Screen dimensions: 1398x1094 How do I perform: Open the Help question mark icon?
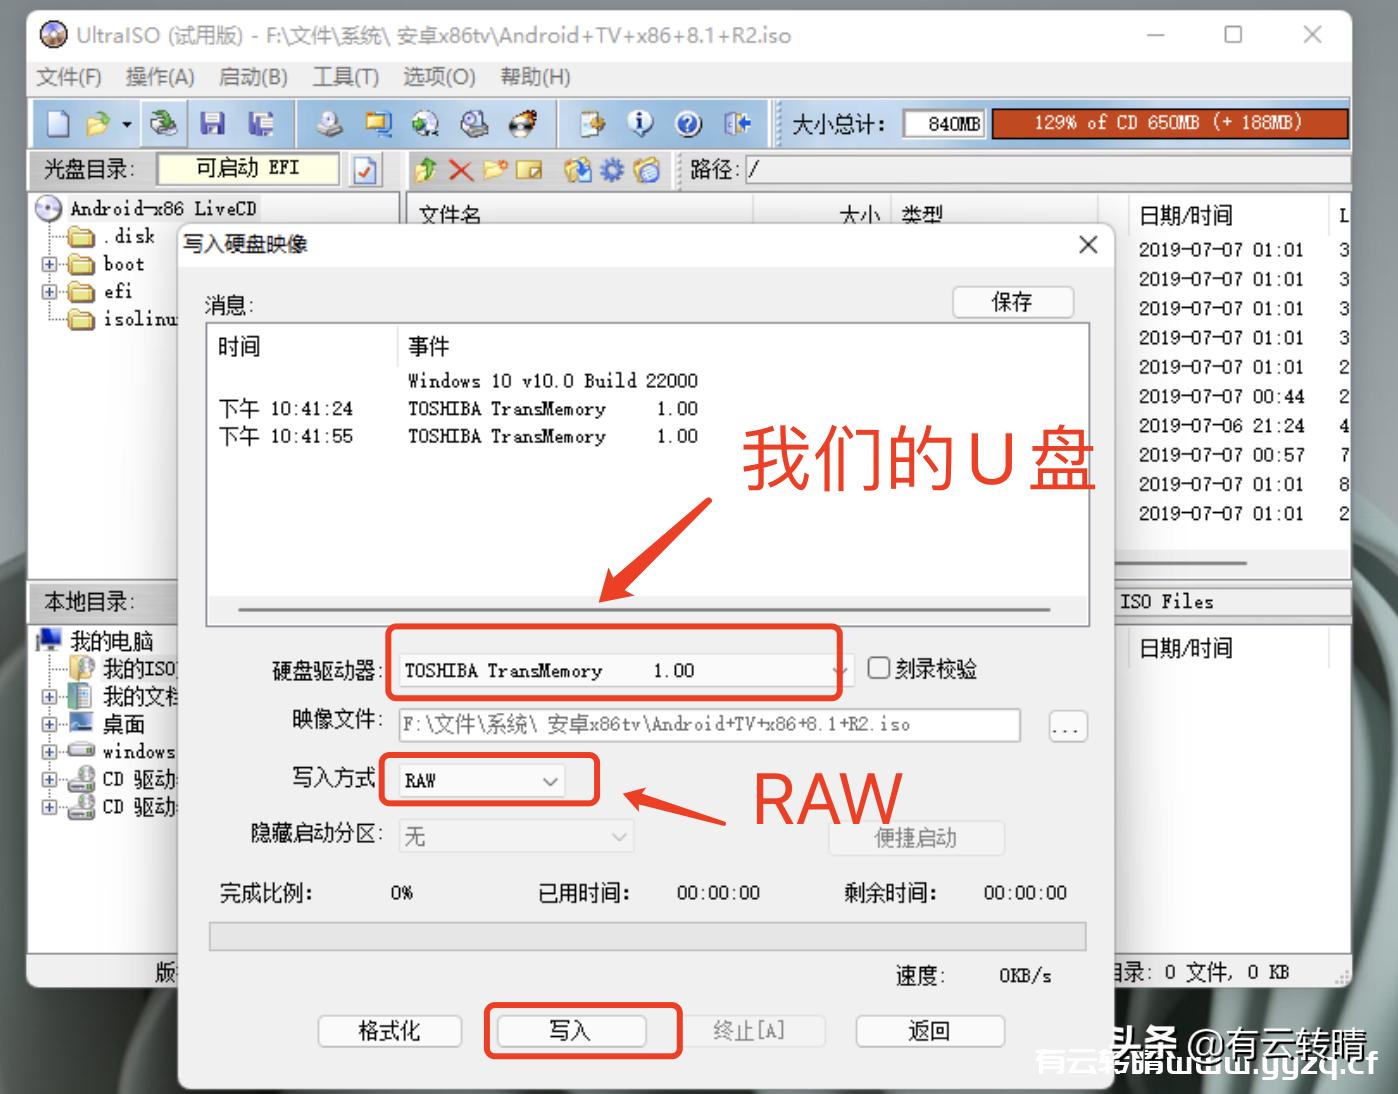tap(688, 123)
